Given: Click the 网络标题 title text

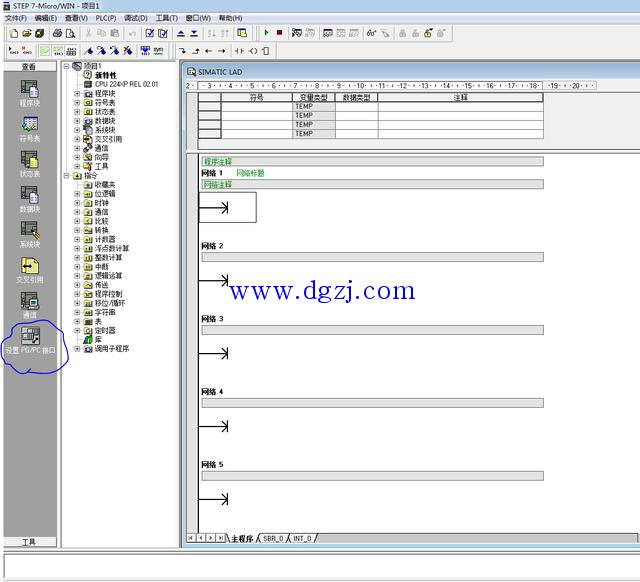Looking at the screenshot, I should (250, 173).
